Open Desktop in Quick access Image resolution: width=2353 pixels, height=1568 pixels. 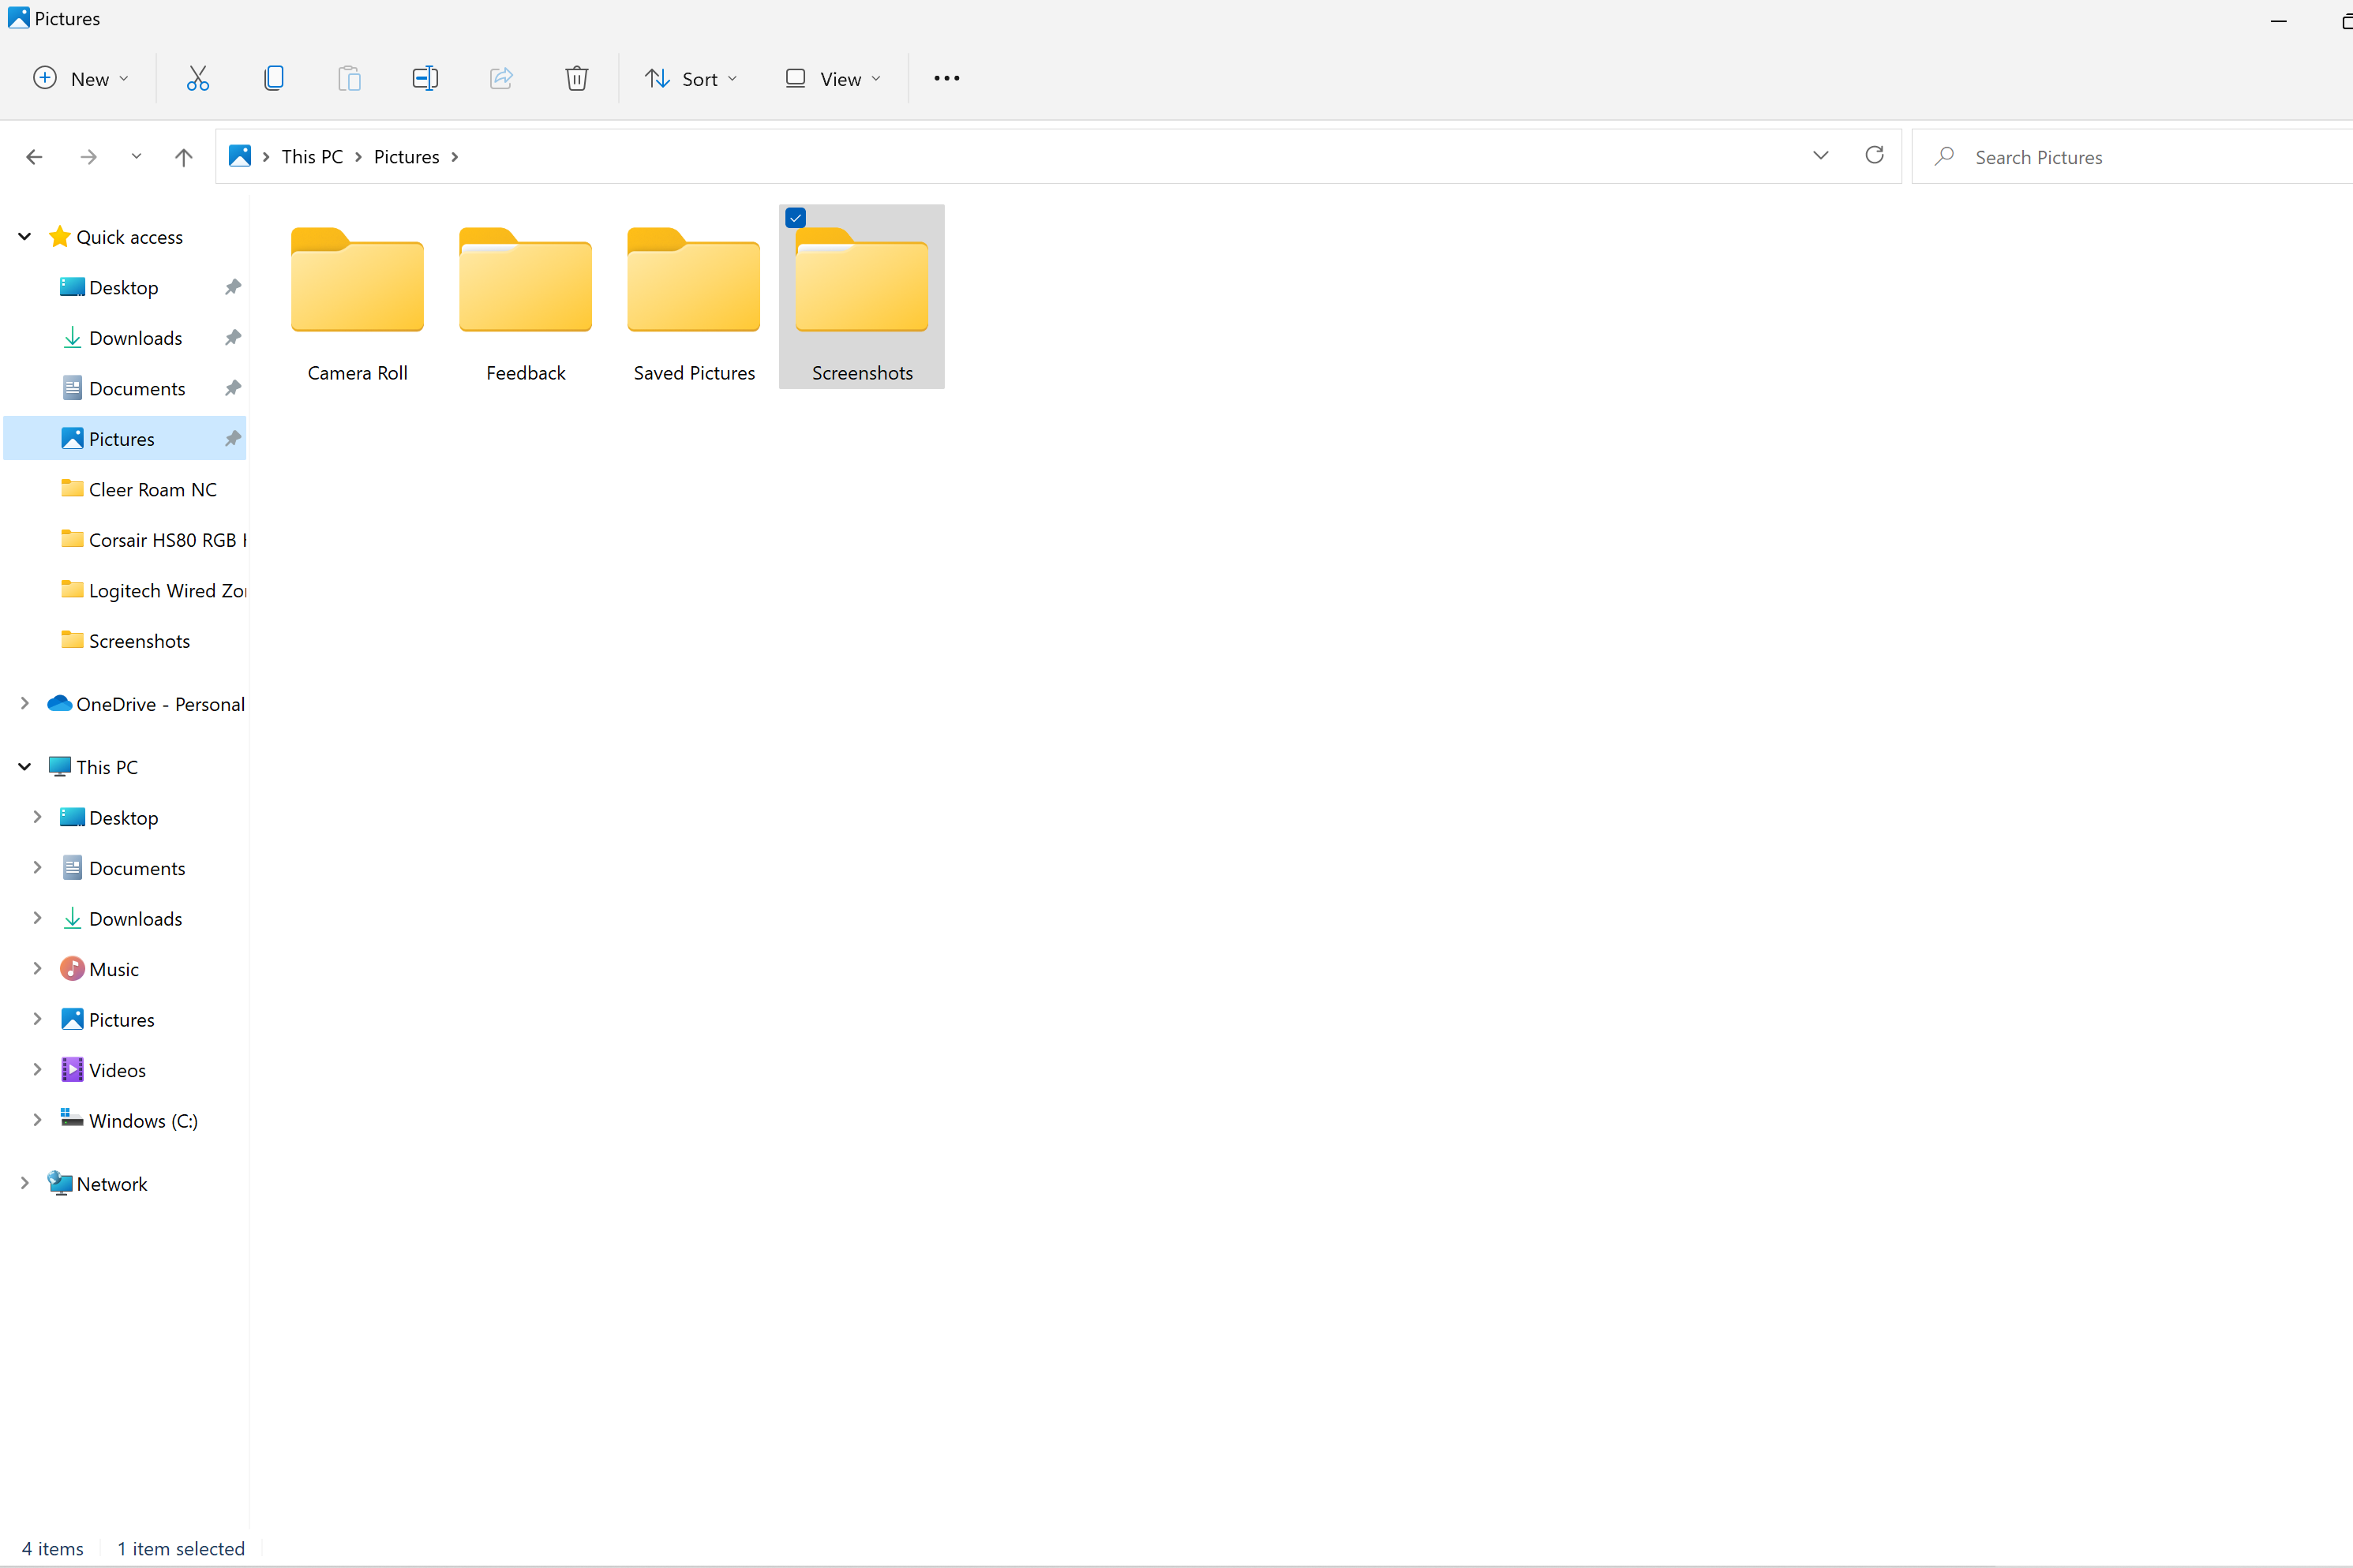pyautogui.click(x=124, y=287)
